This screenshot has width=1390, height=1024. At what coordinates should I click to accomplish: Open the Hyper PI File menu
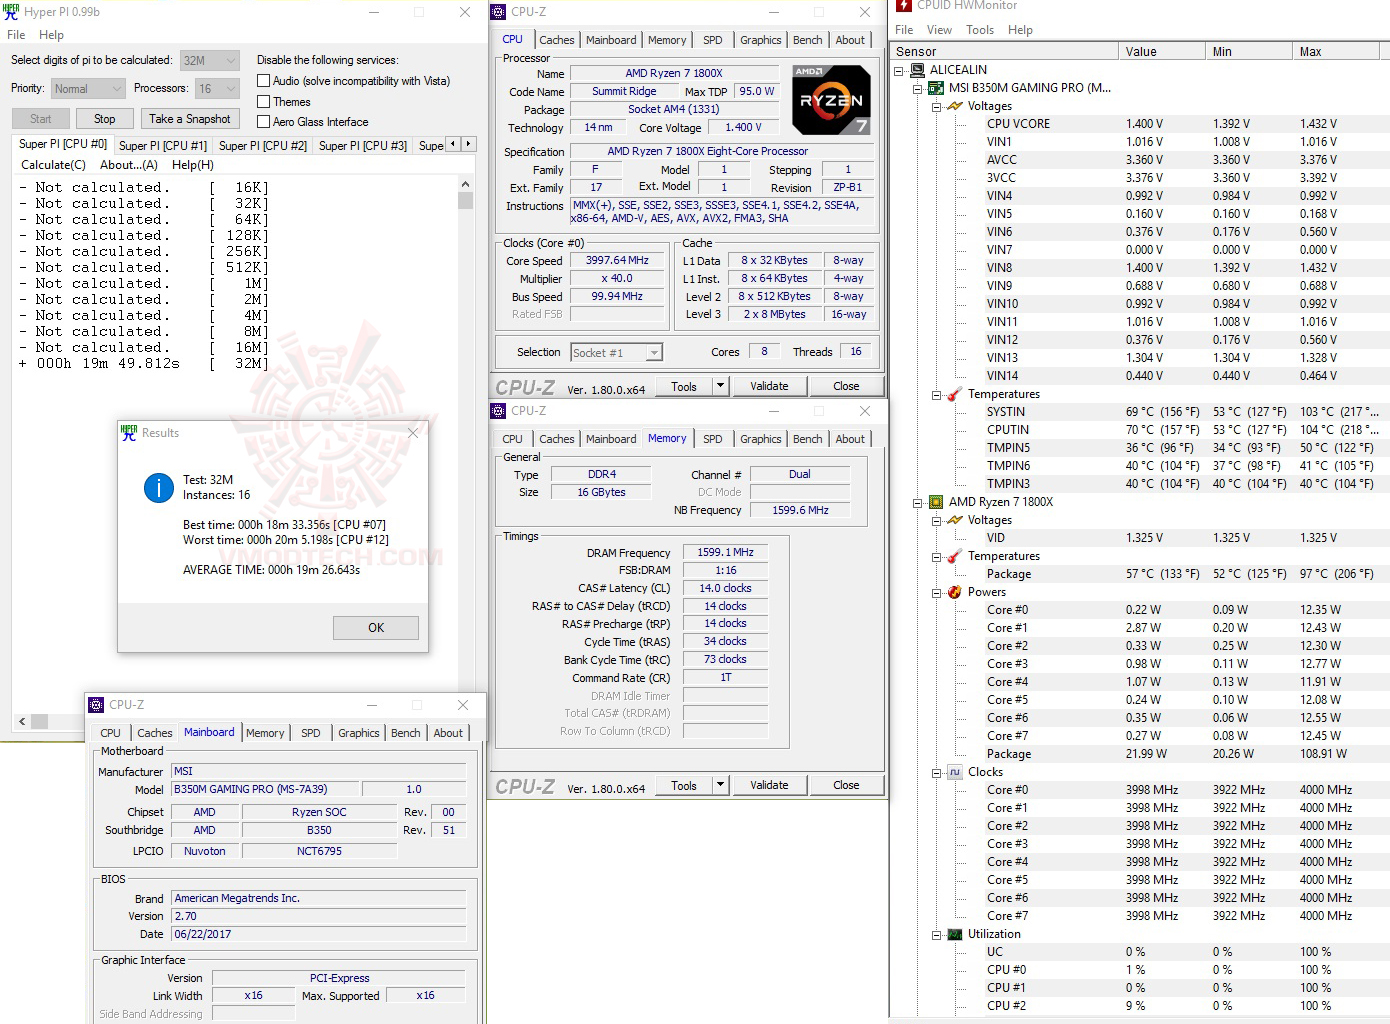(16, 34)
